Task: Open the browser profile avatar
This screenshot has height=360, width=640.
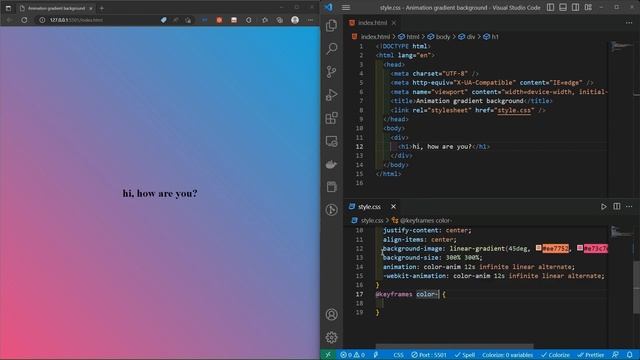Action: pos(295,20)
